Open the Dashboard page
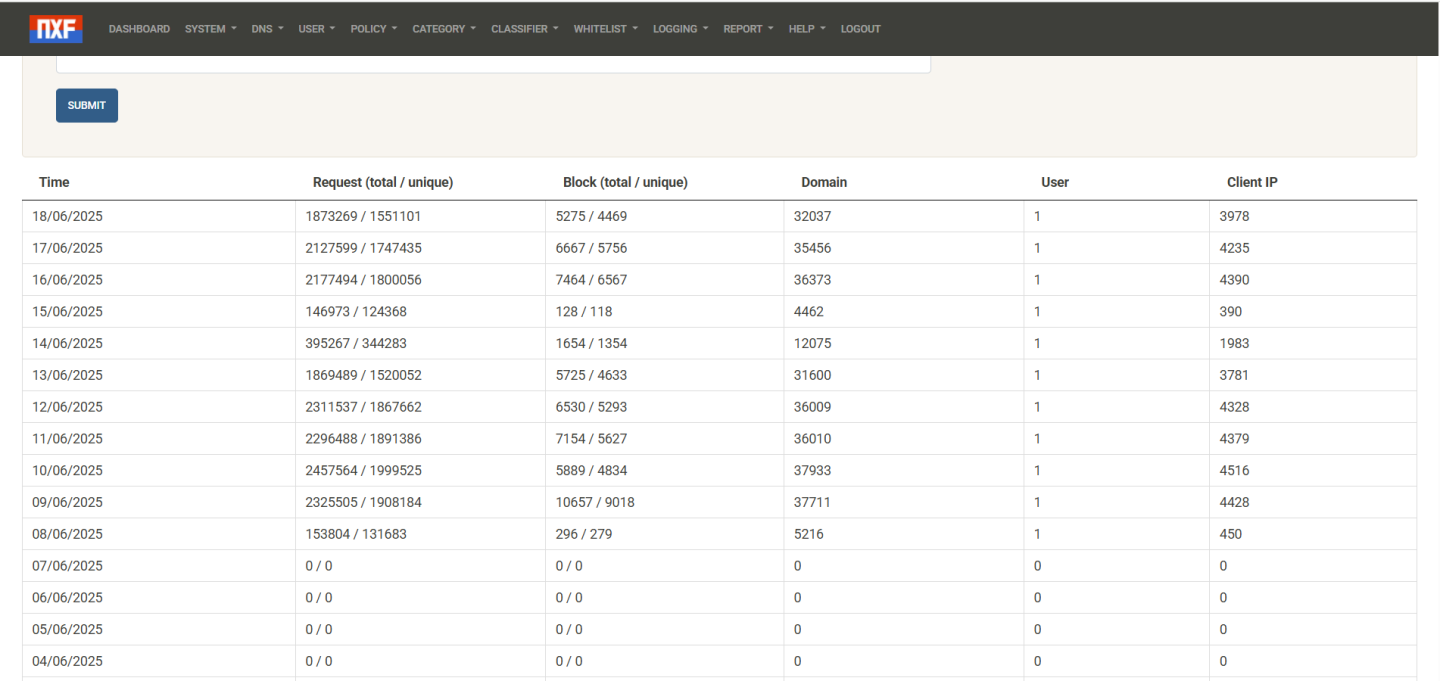 (139, 29)
